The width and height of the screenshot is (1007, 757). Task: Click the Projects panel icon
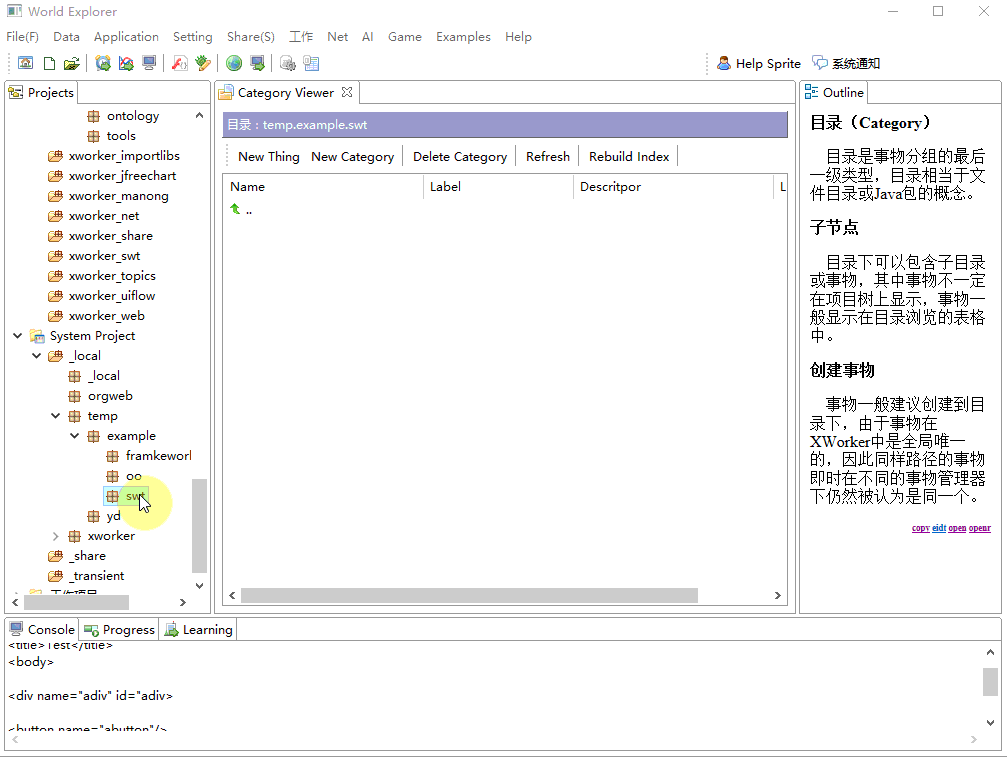coord(14,91)
